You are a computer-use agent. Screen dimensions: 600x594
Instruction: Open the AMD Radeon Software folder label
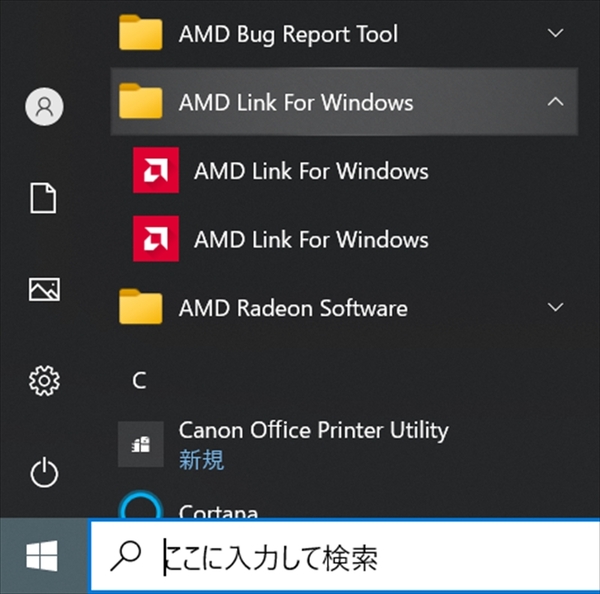tap(293, 308)
